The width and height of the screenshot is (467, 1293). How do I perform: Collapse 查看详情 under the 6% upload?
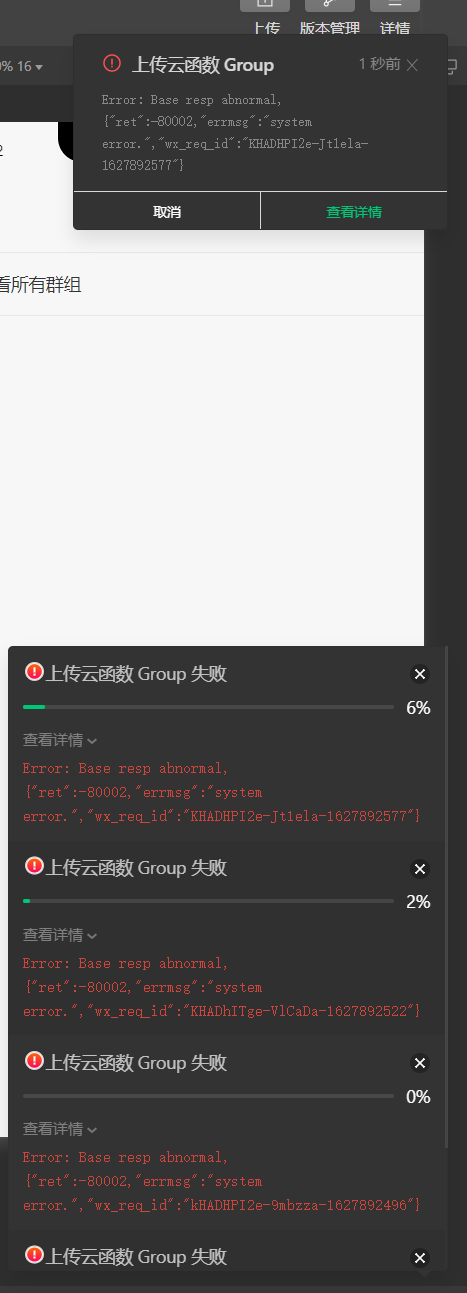pos(60,741)
